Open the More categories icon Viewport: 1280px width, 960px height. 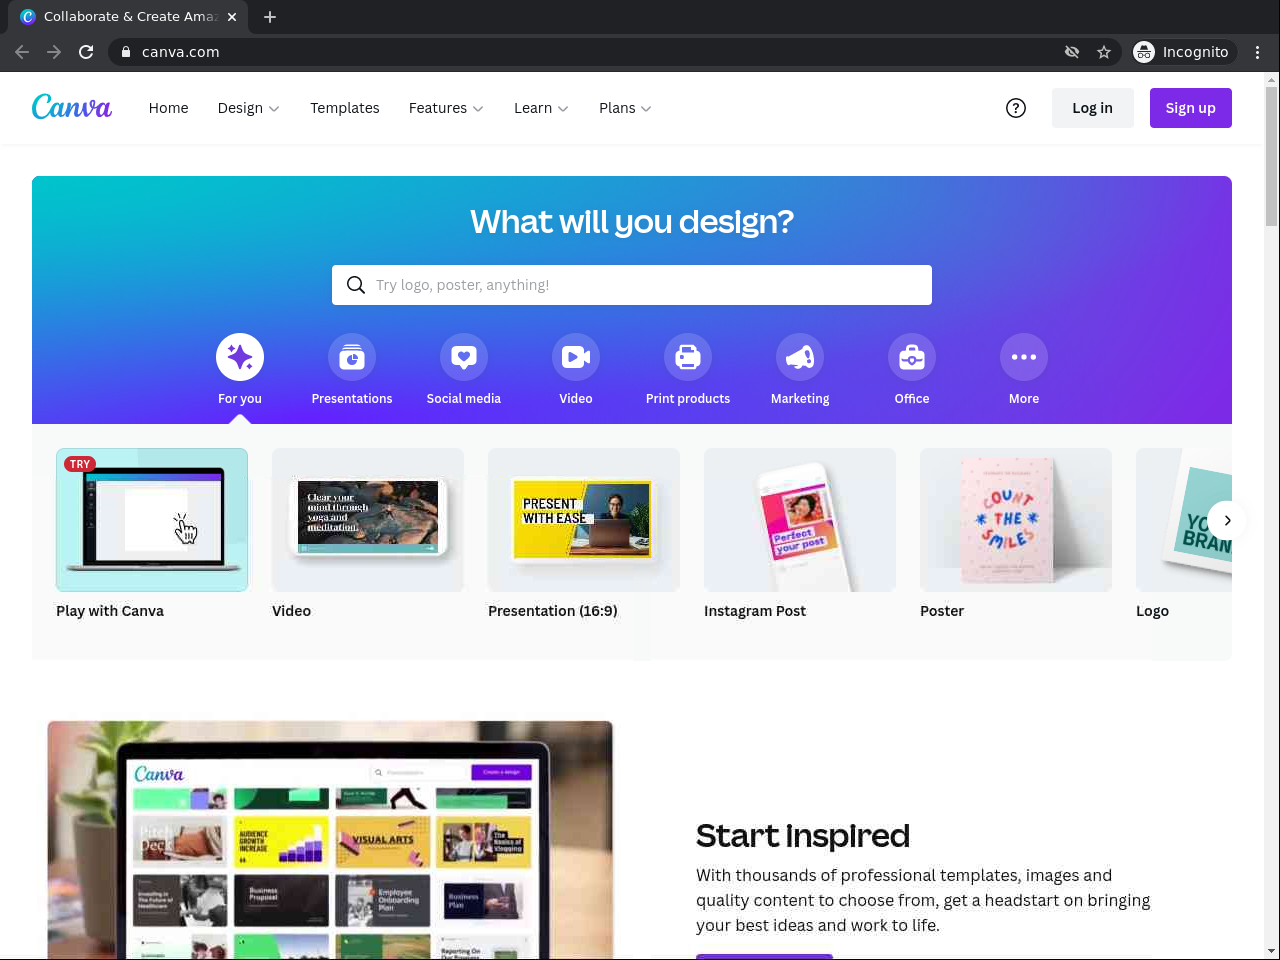(1024, 357)
